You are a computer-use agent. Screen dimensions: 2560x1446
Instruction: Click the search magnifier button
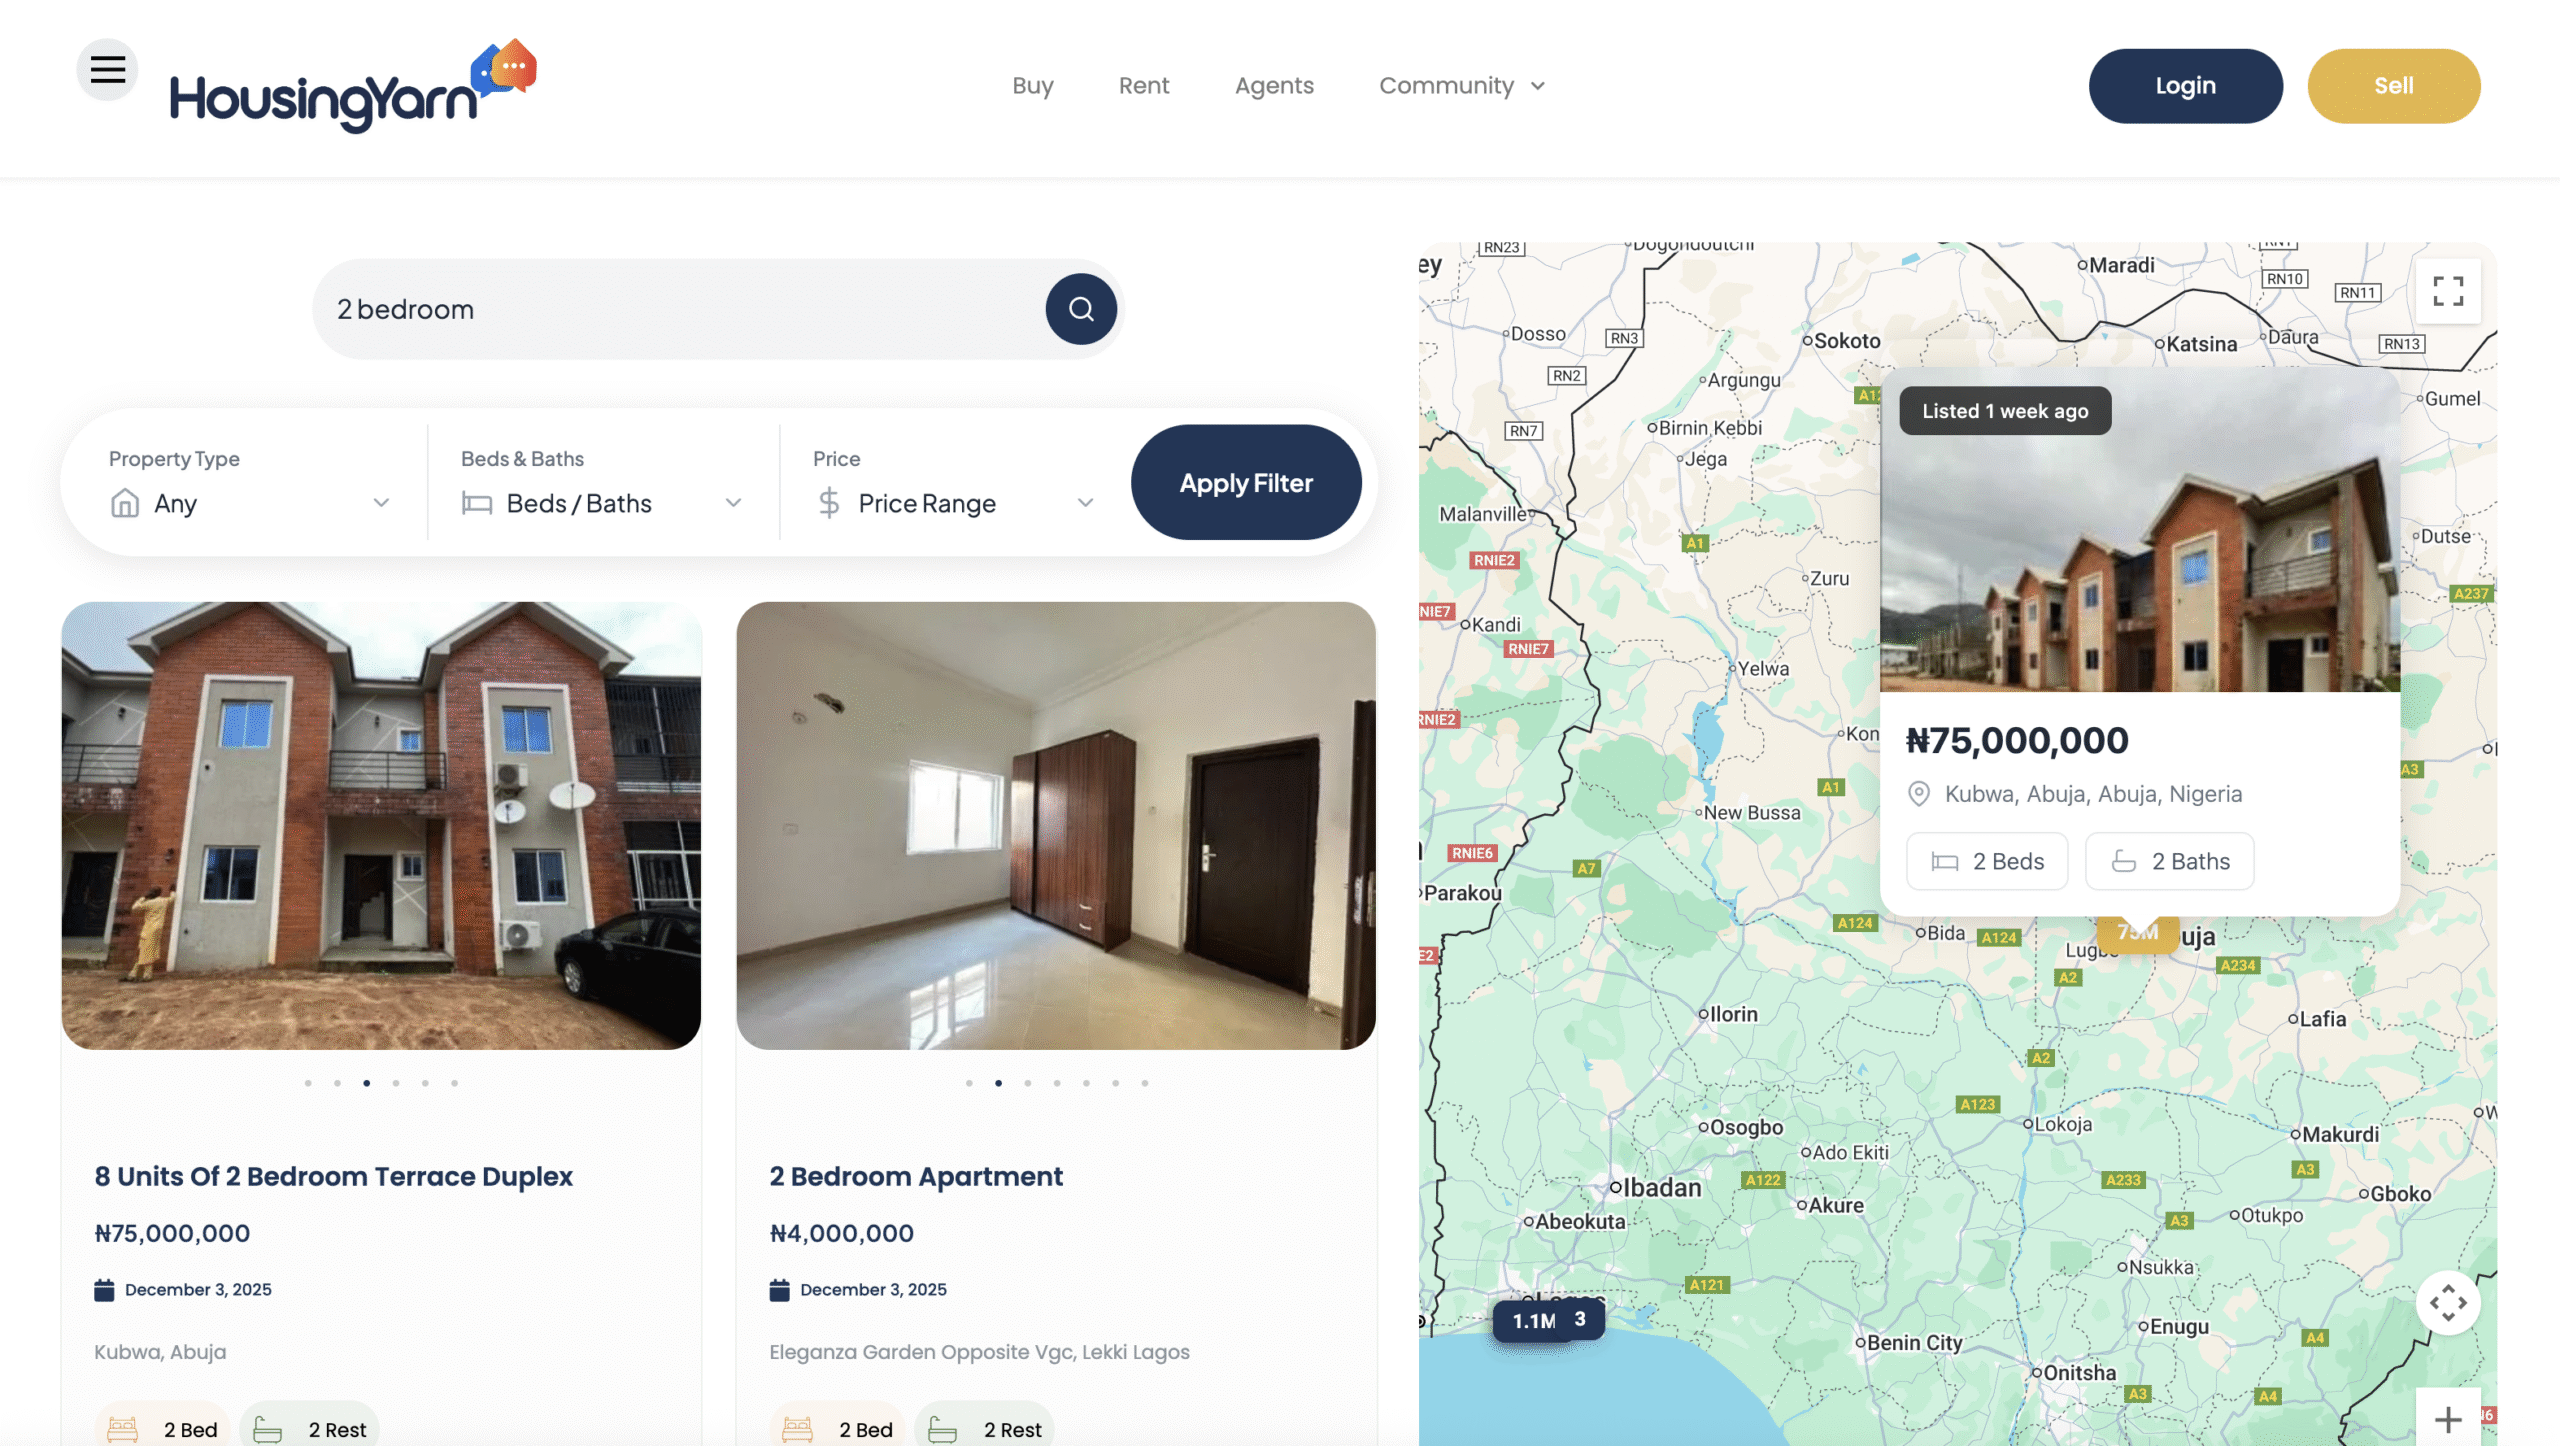click(1081, 309)
